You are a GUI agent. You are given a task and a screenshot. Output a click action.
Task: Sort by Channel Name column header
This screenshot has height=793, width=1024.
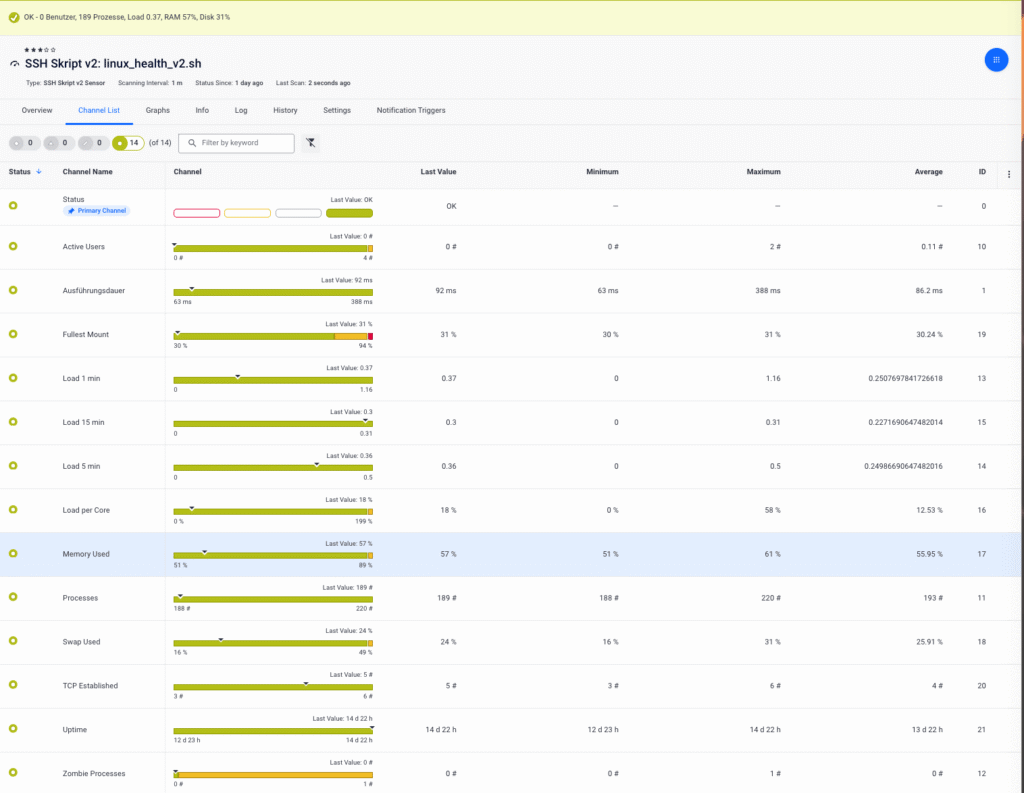point(88,172)
